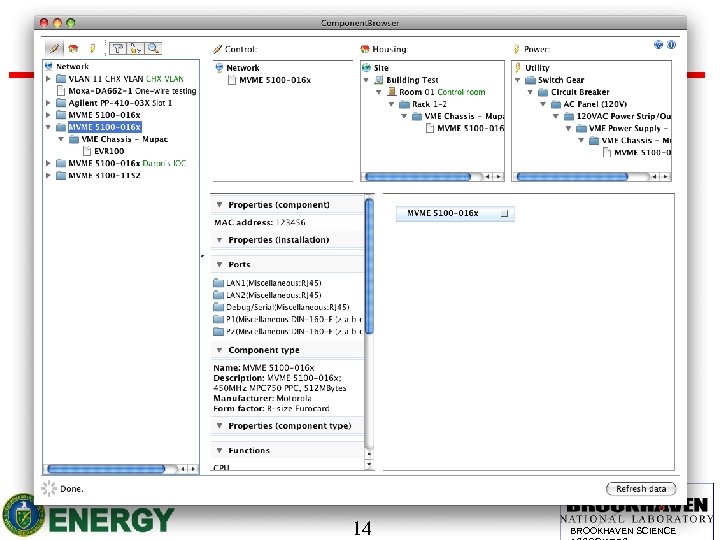The width and height of the screenshot is (720, 540).
Task: Expand the MVME 3100-1152 node
Action: 48,175
